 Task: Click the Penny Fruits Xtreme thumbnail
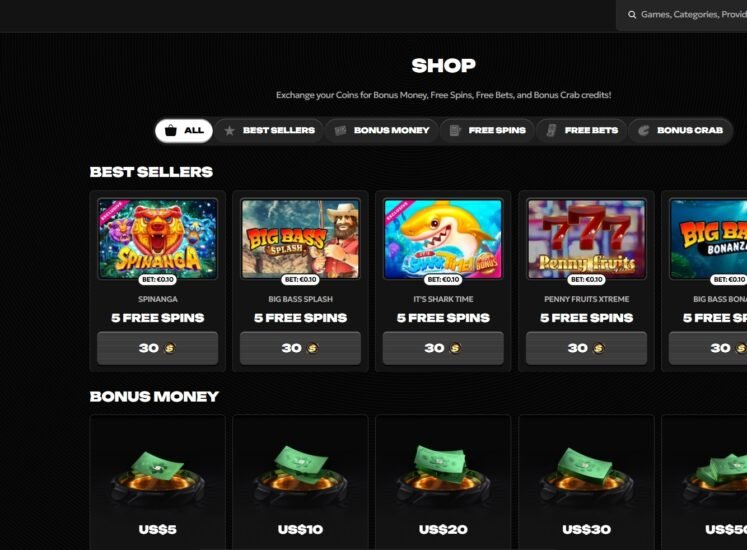pos(586,239)
